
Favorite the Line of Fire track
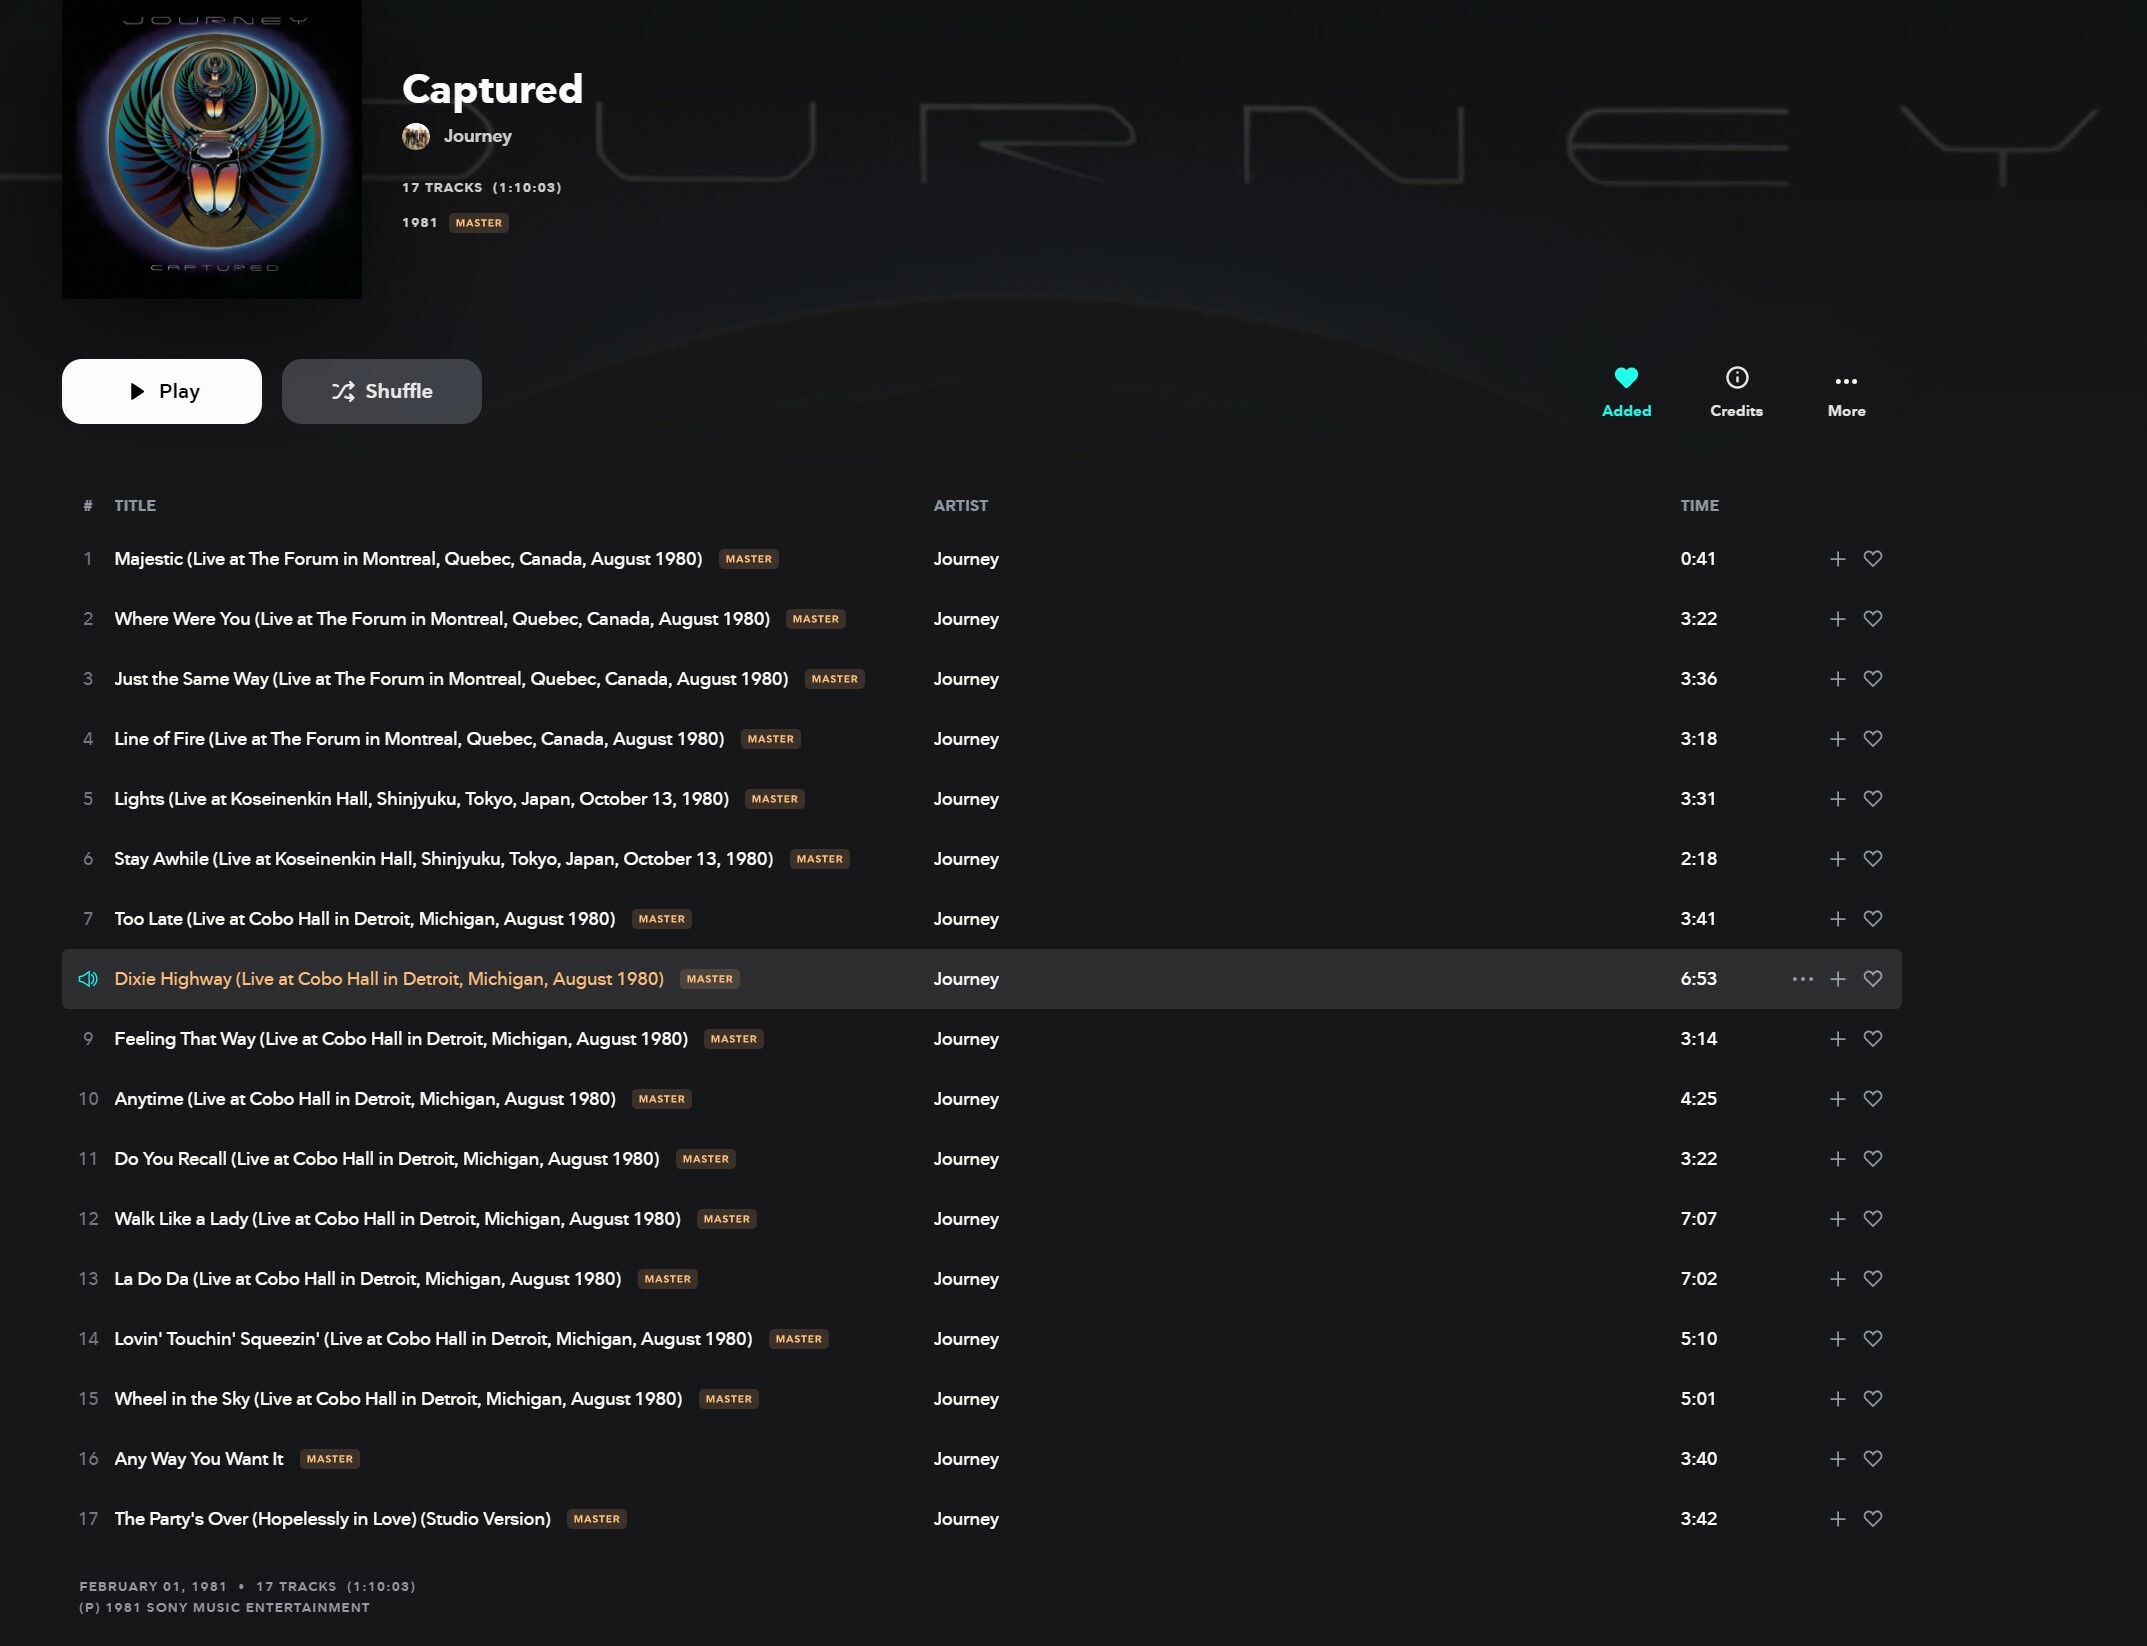(1873, 739)
